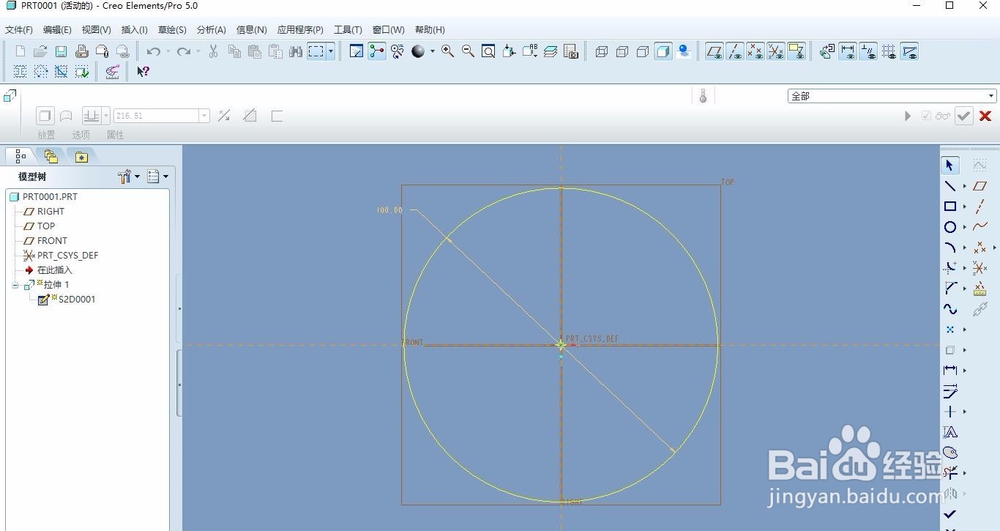Open the 选项 panel tab

(81, 135)
